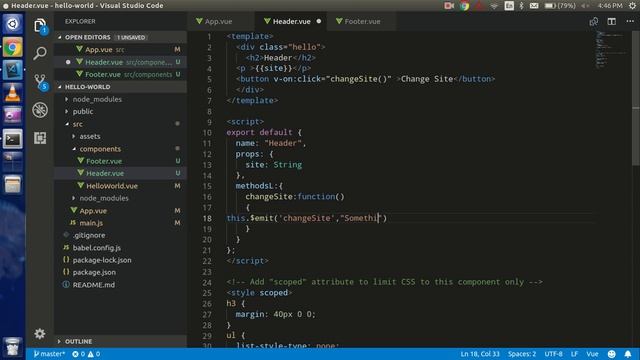640x360 pixels.
Task: Click the 1 UNSAVED badge
Action: point(131,38)
